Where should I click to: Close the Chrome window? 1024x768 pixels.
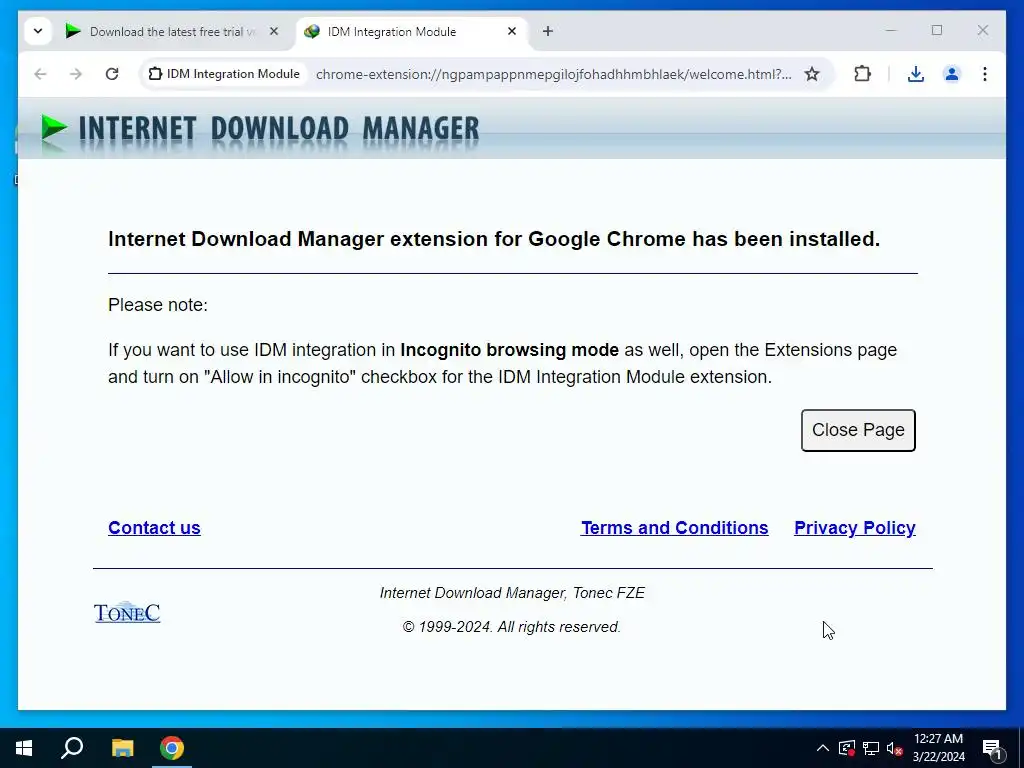coord(982,31)
